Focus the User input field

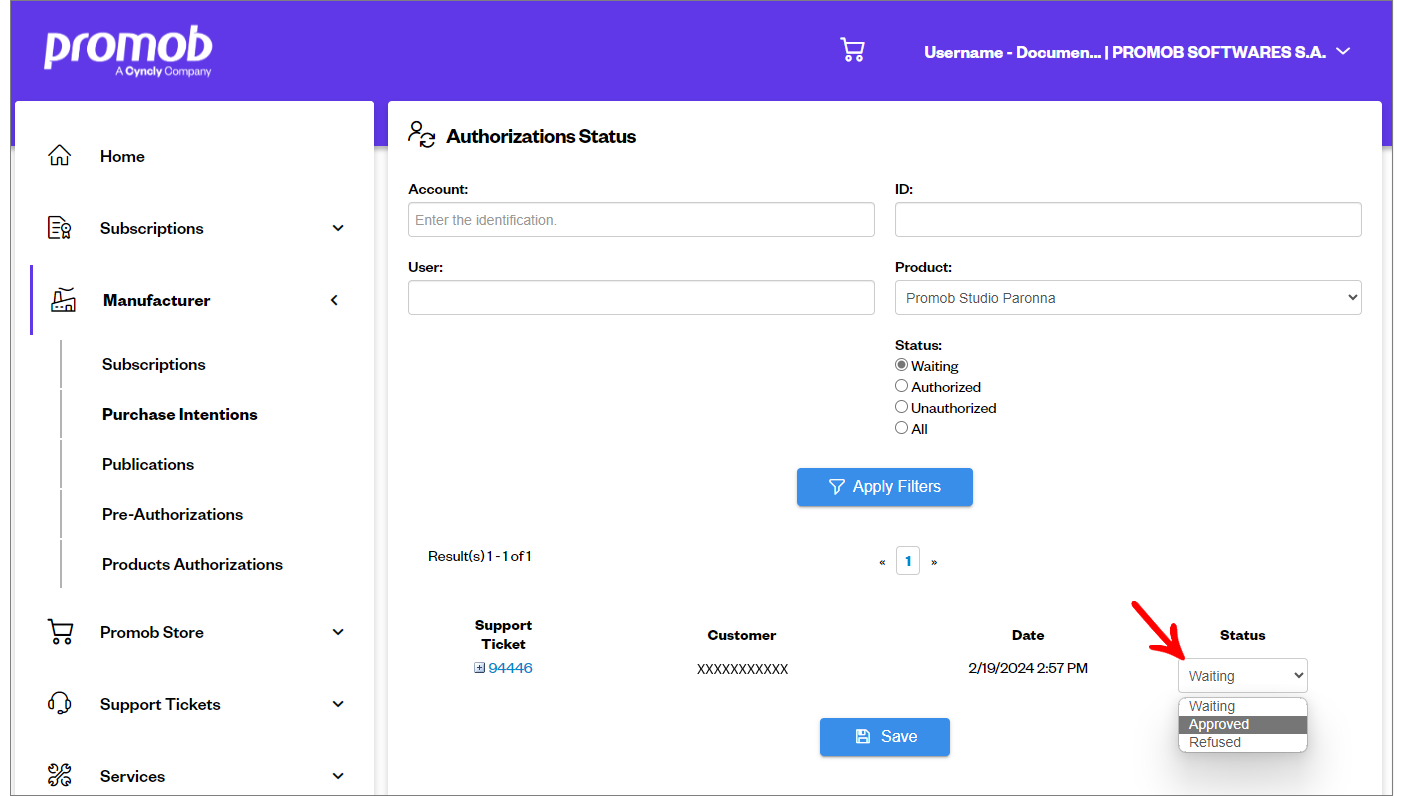(x=641, y=298)
